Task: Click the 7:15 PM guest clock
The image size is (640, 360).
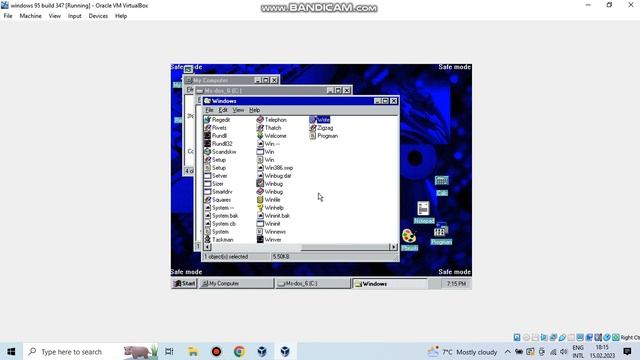Action: pos(456,283)
